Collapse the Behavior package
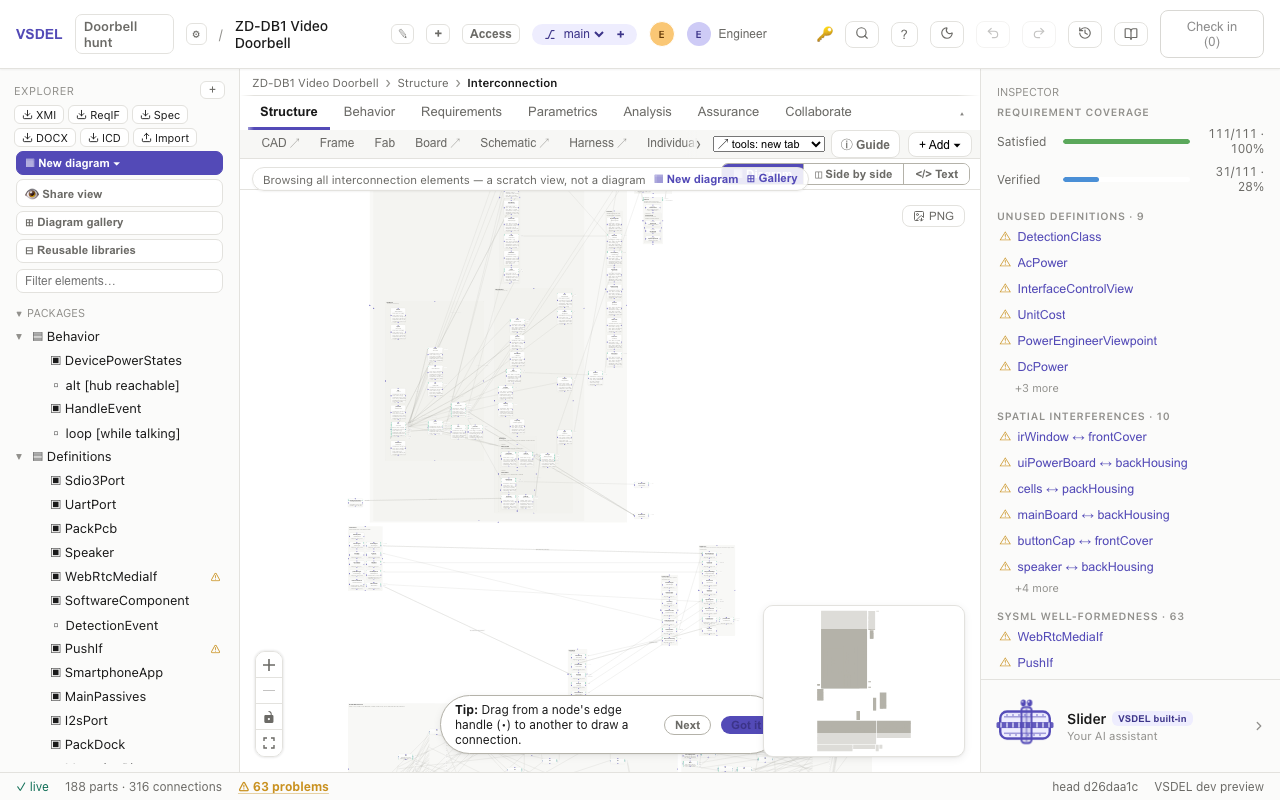Image resolution: width=1280 pixels, height=800 pixels. 19,337
